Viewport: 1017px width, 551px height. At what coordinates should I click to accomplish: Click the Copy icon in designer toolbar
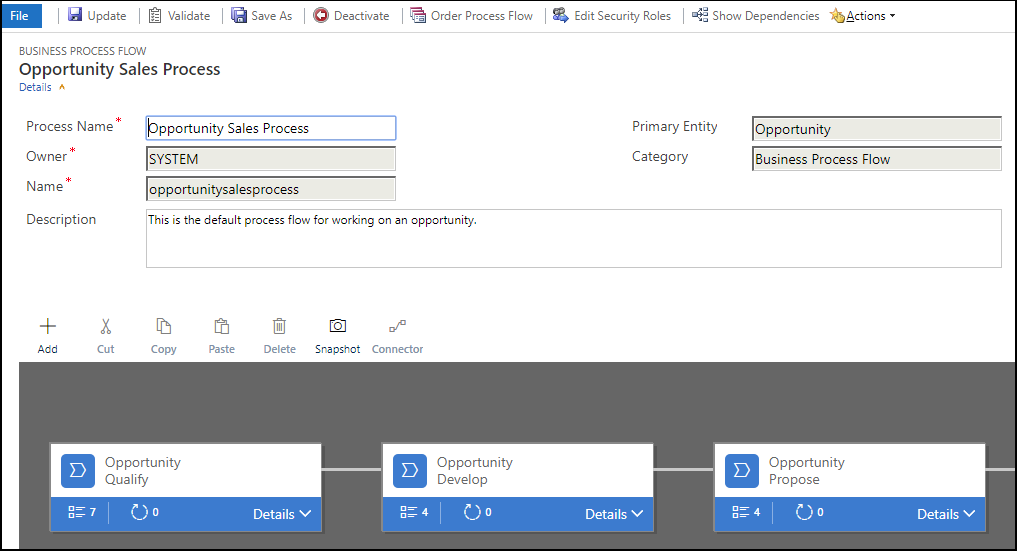tap(163, 327)
